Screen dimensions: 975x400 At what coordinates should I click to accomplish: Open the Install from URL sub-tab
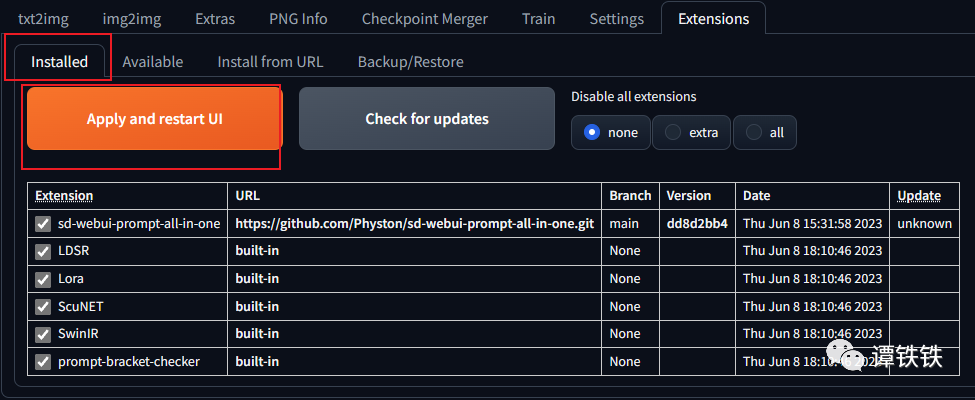tap(270, 62)
